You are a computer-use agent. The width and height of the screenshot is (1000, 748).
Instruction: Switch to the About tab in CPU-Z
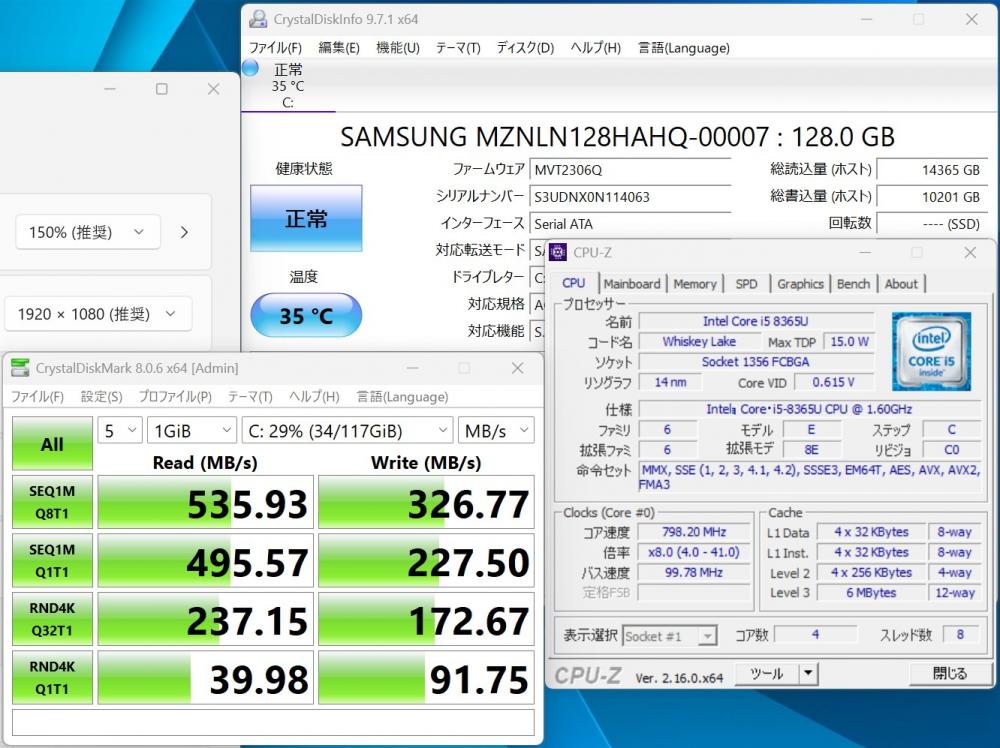901,284
